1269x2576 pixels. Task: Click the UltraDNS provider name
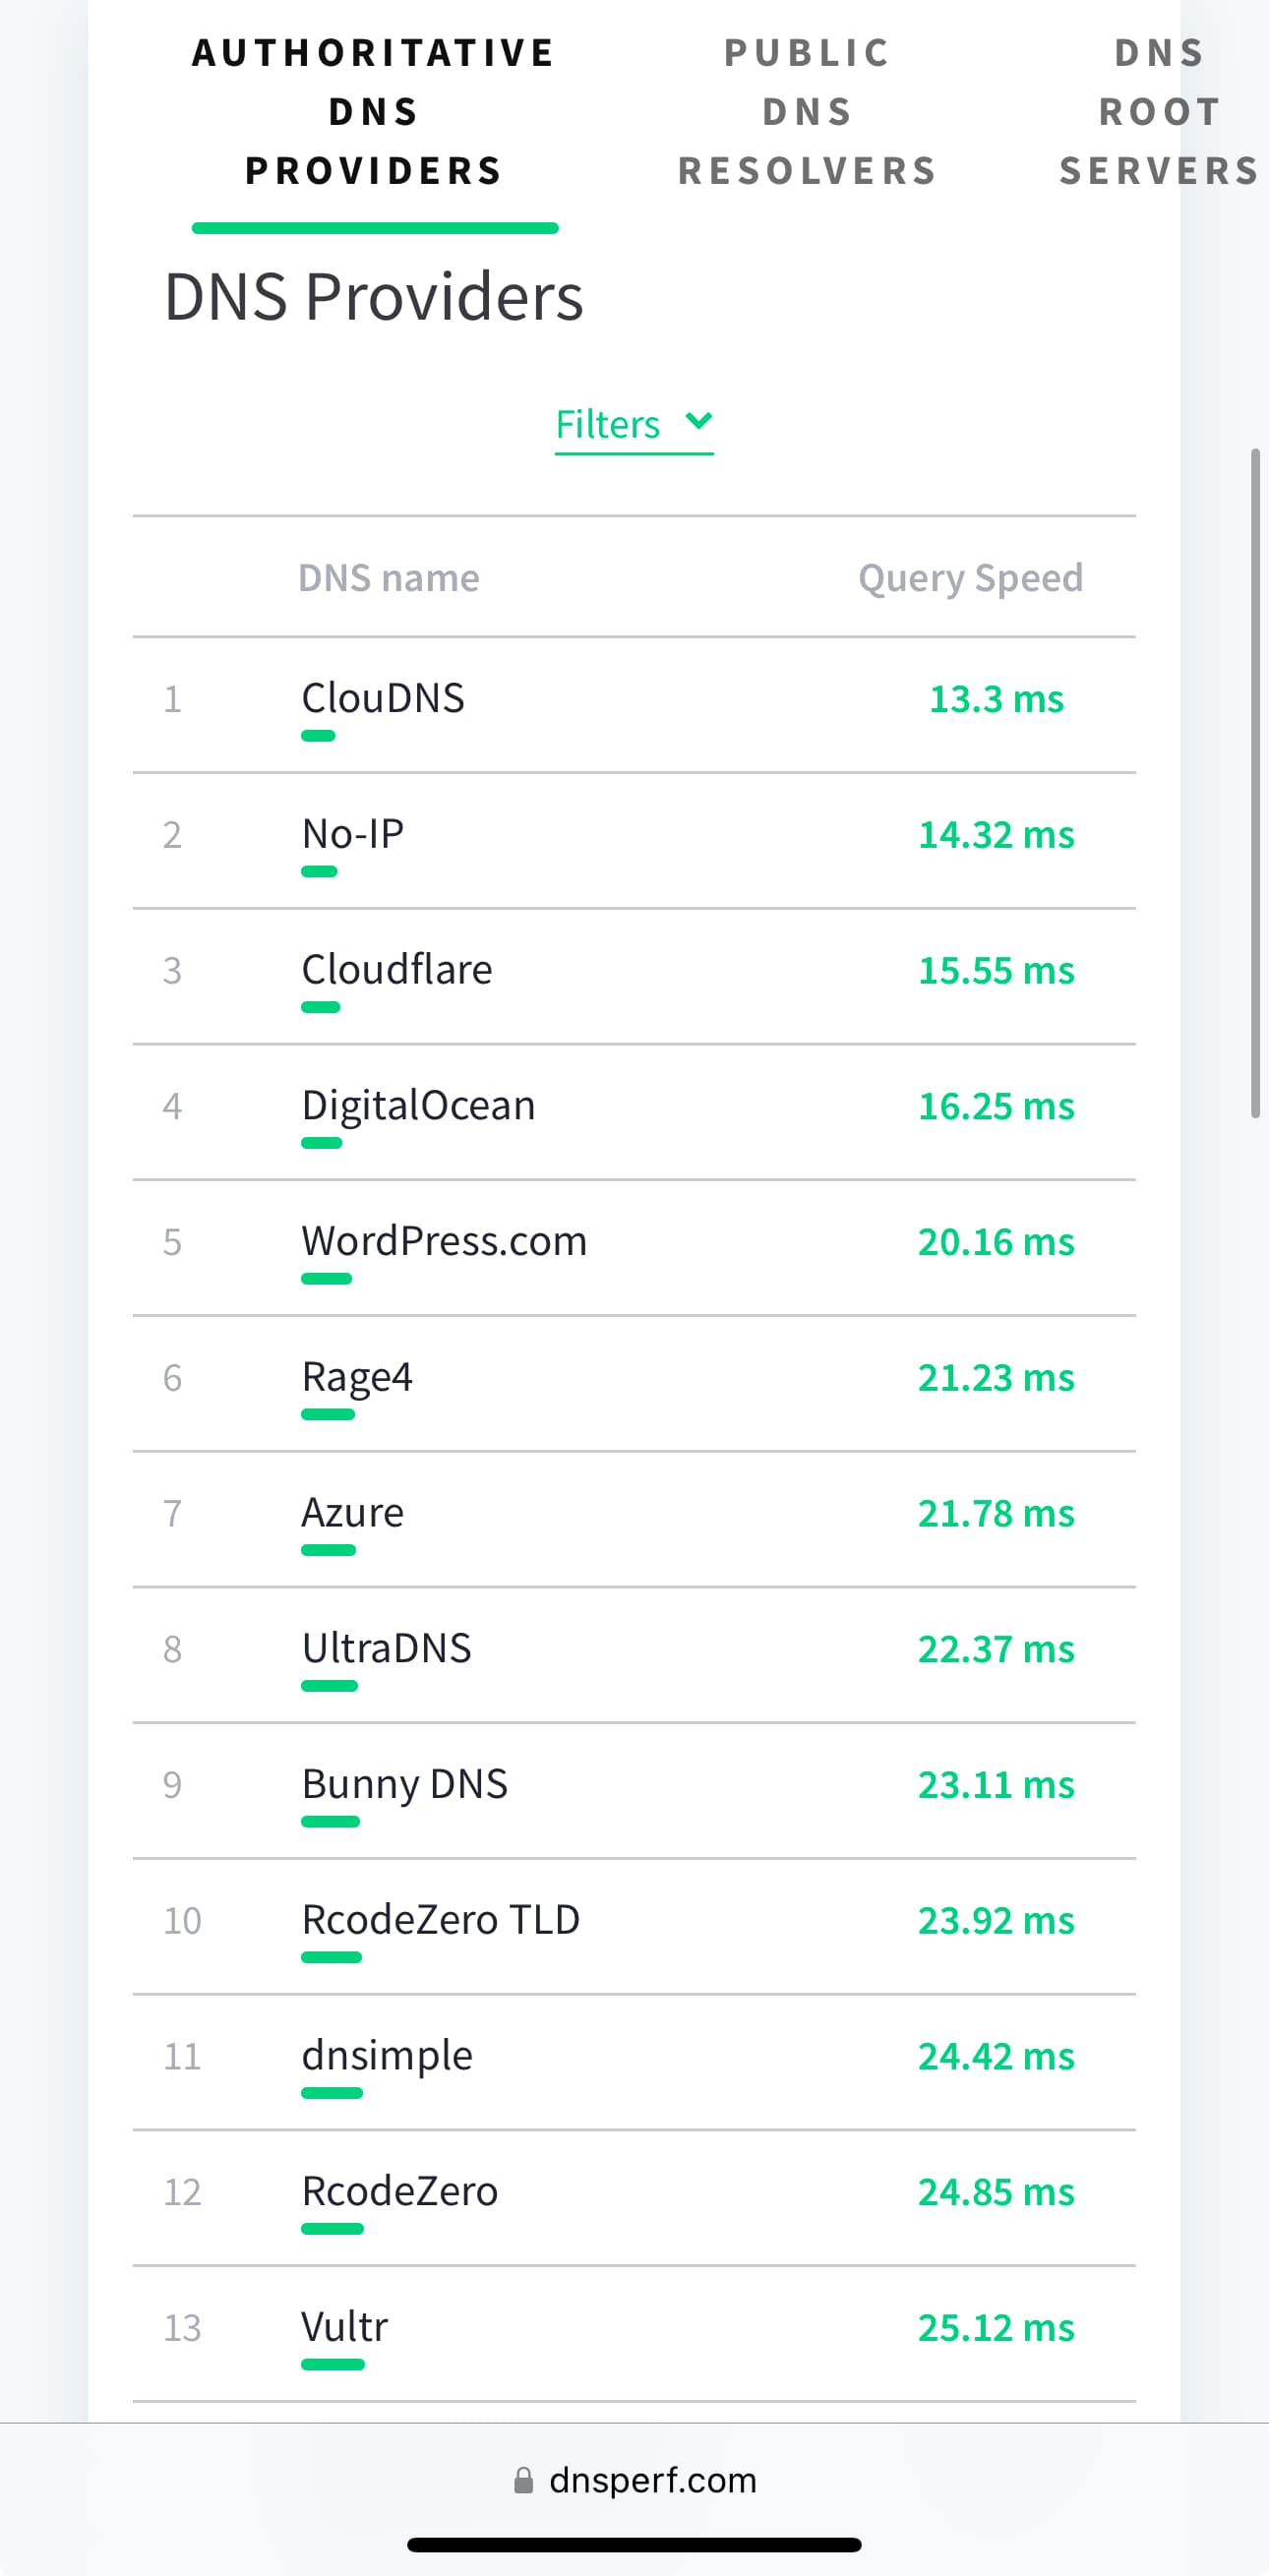(x=386, y=1648)
